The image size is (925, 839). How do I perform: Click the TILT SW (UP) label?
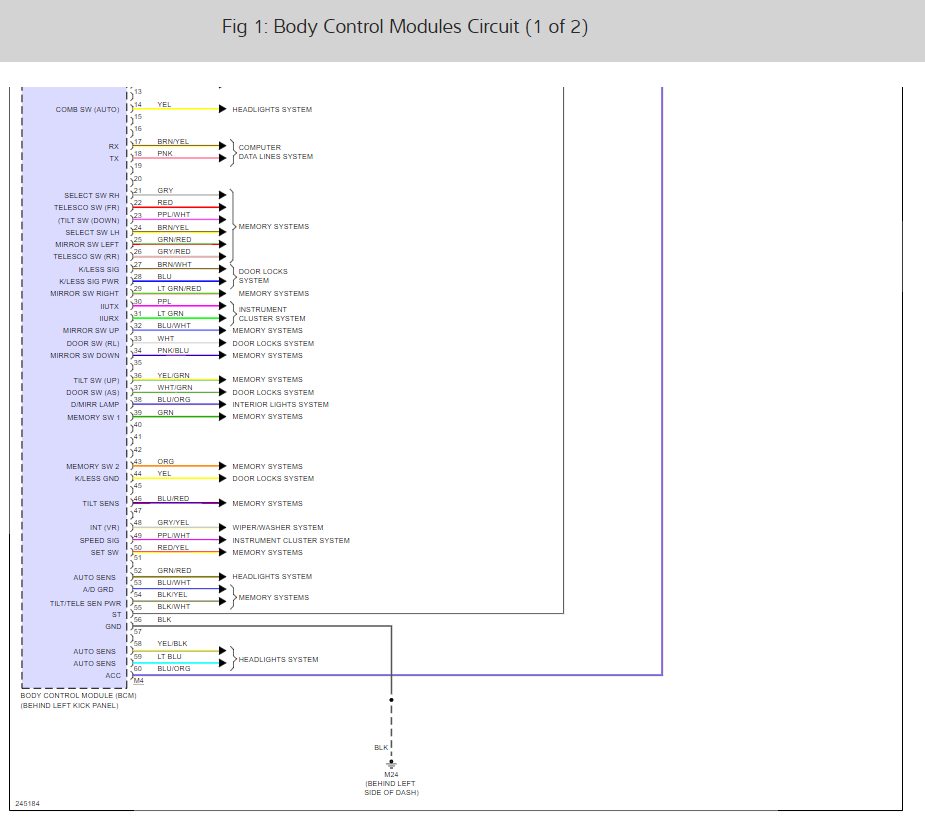[x=96, y=381]
